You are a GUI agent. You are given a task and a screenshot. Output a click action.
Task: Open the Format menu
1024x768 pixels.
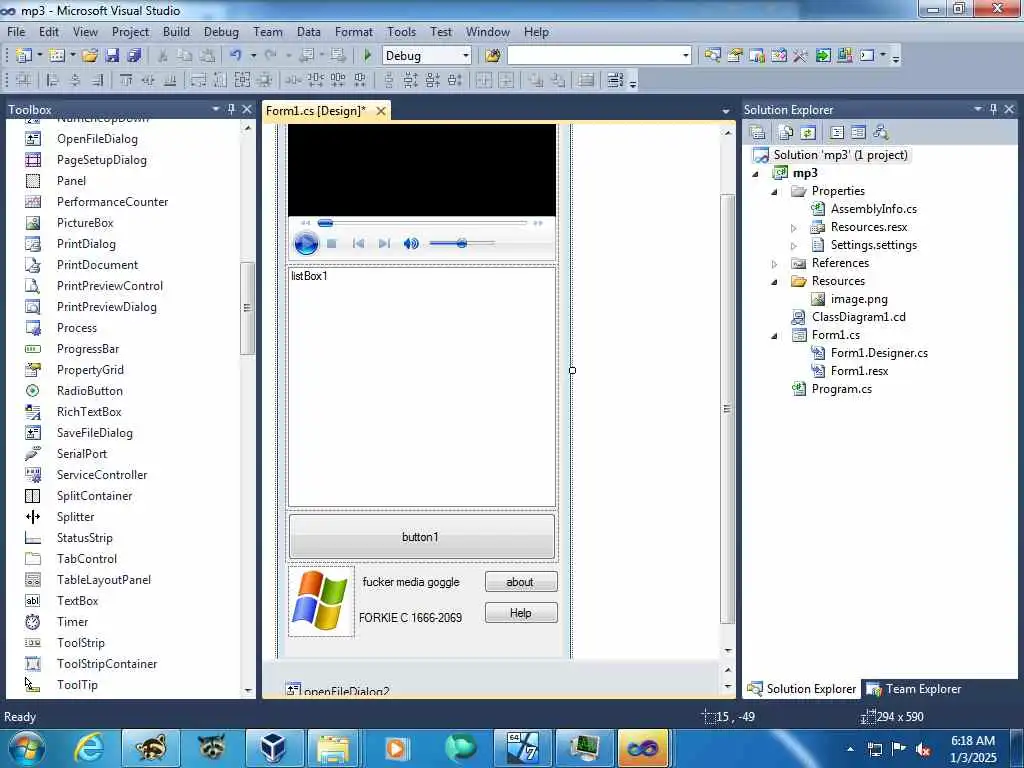[353, 31]
